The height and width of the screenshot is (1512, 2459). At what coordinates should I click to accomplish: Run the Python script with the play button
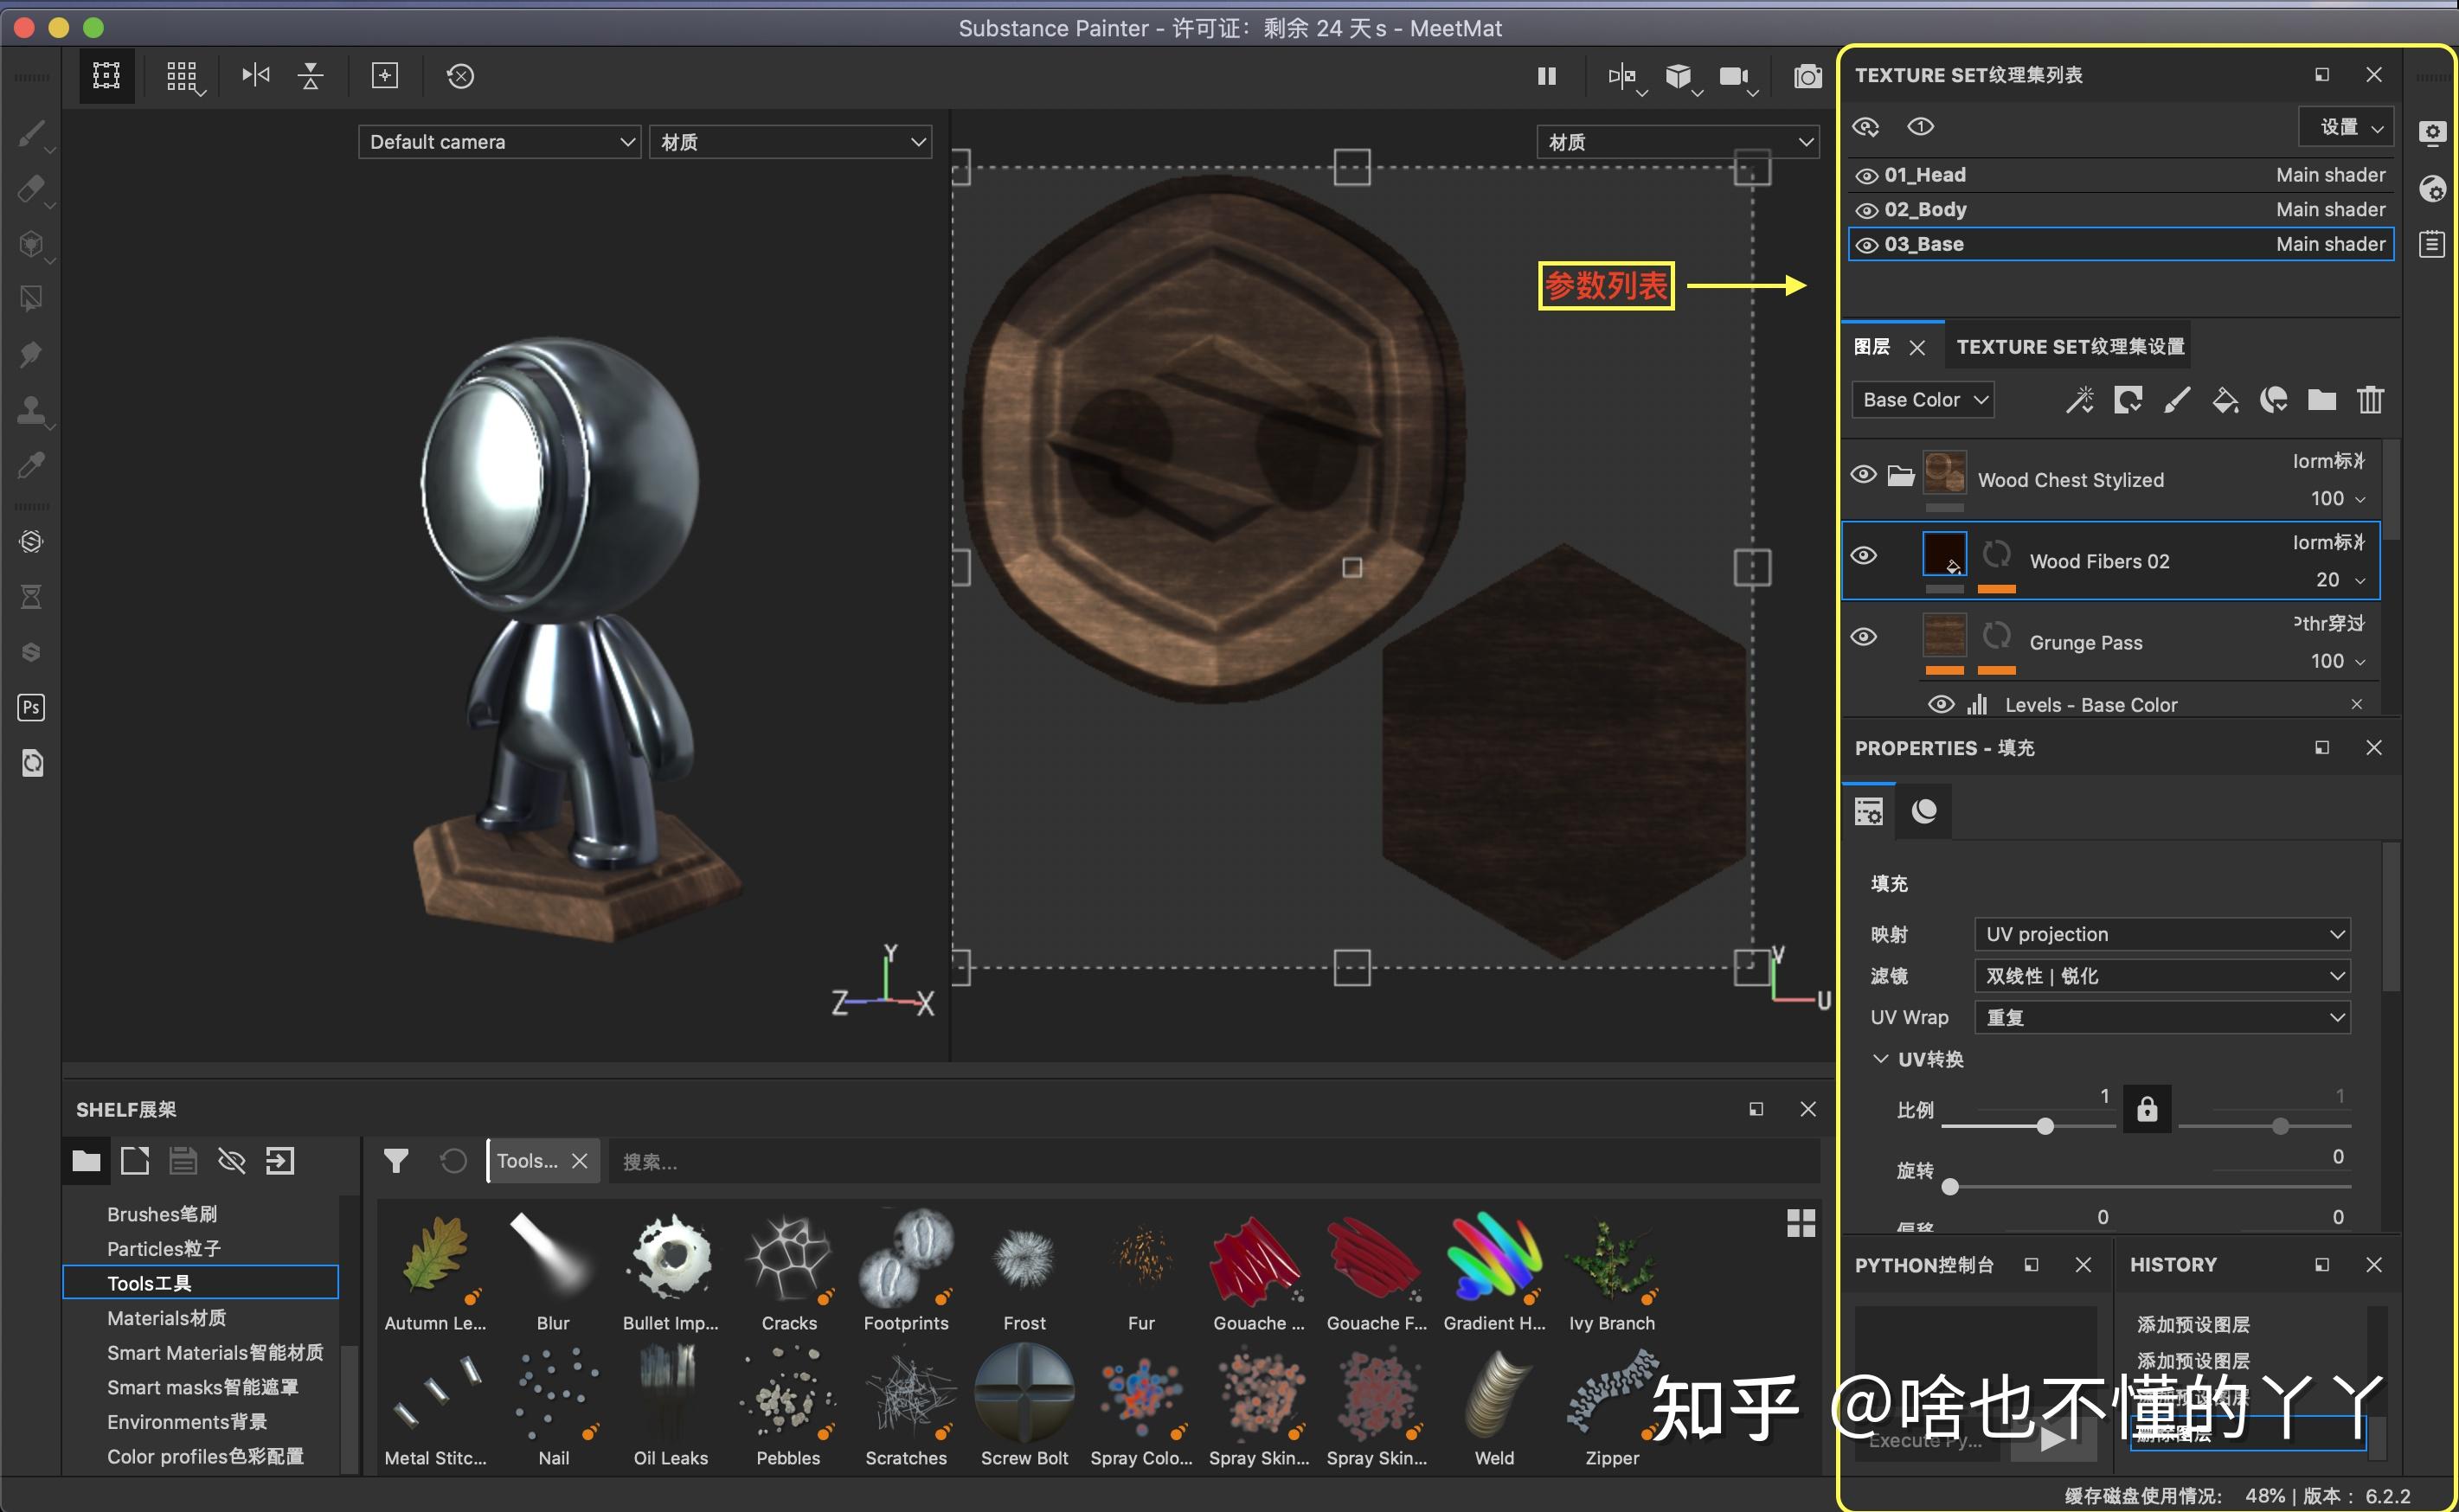[x=2052, y=1440]
